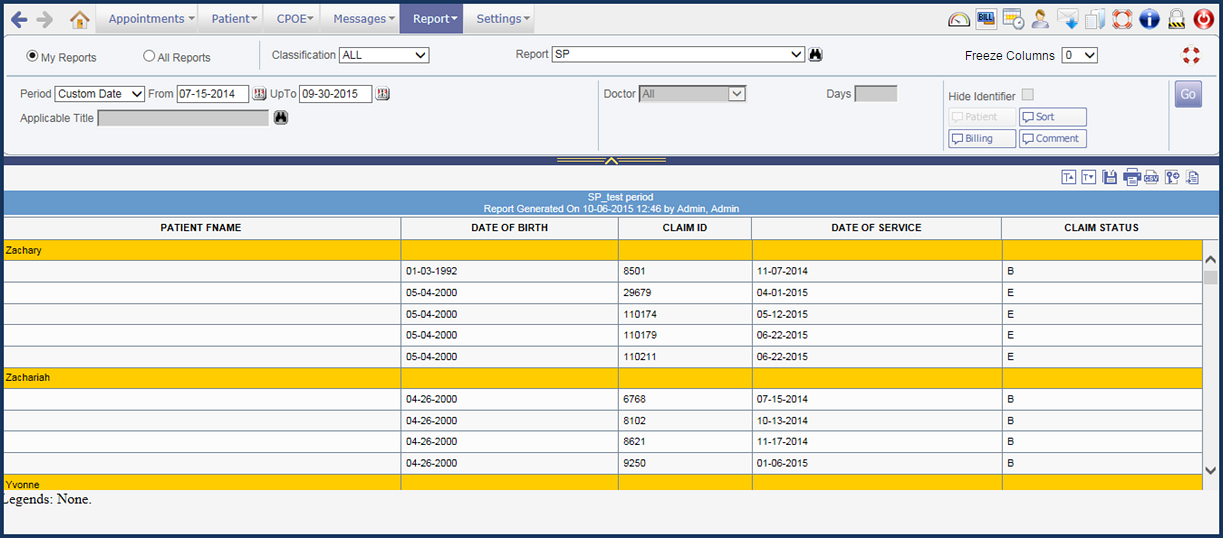The image size is (1223, 538).
Task: Click the From date field
Action: (213, 94)
